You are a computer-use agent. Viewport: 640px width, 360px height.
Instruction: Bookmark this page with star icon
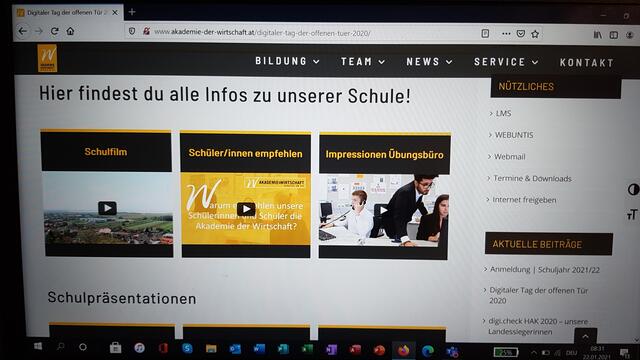(x=535, y=34)
